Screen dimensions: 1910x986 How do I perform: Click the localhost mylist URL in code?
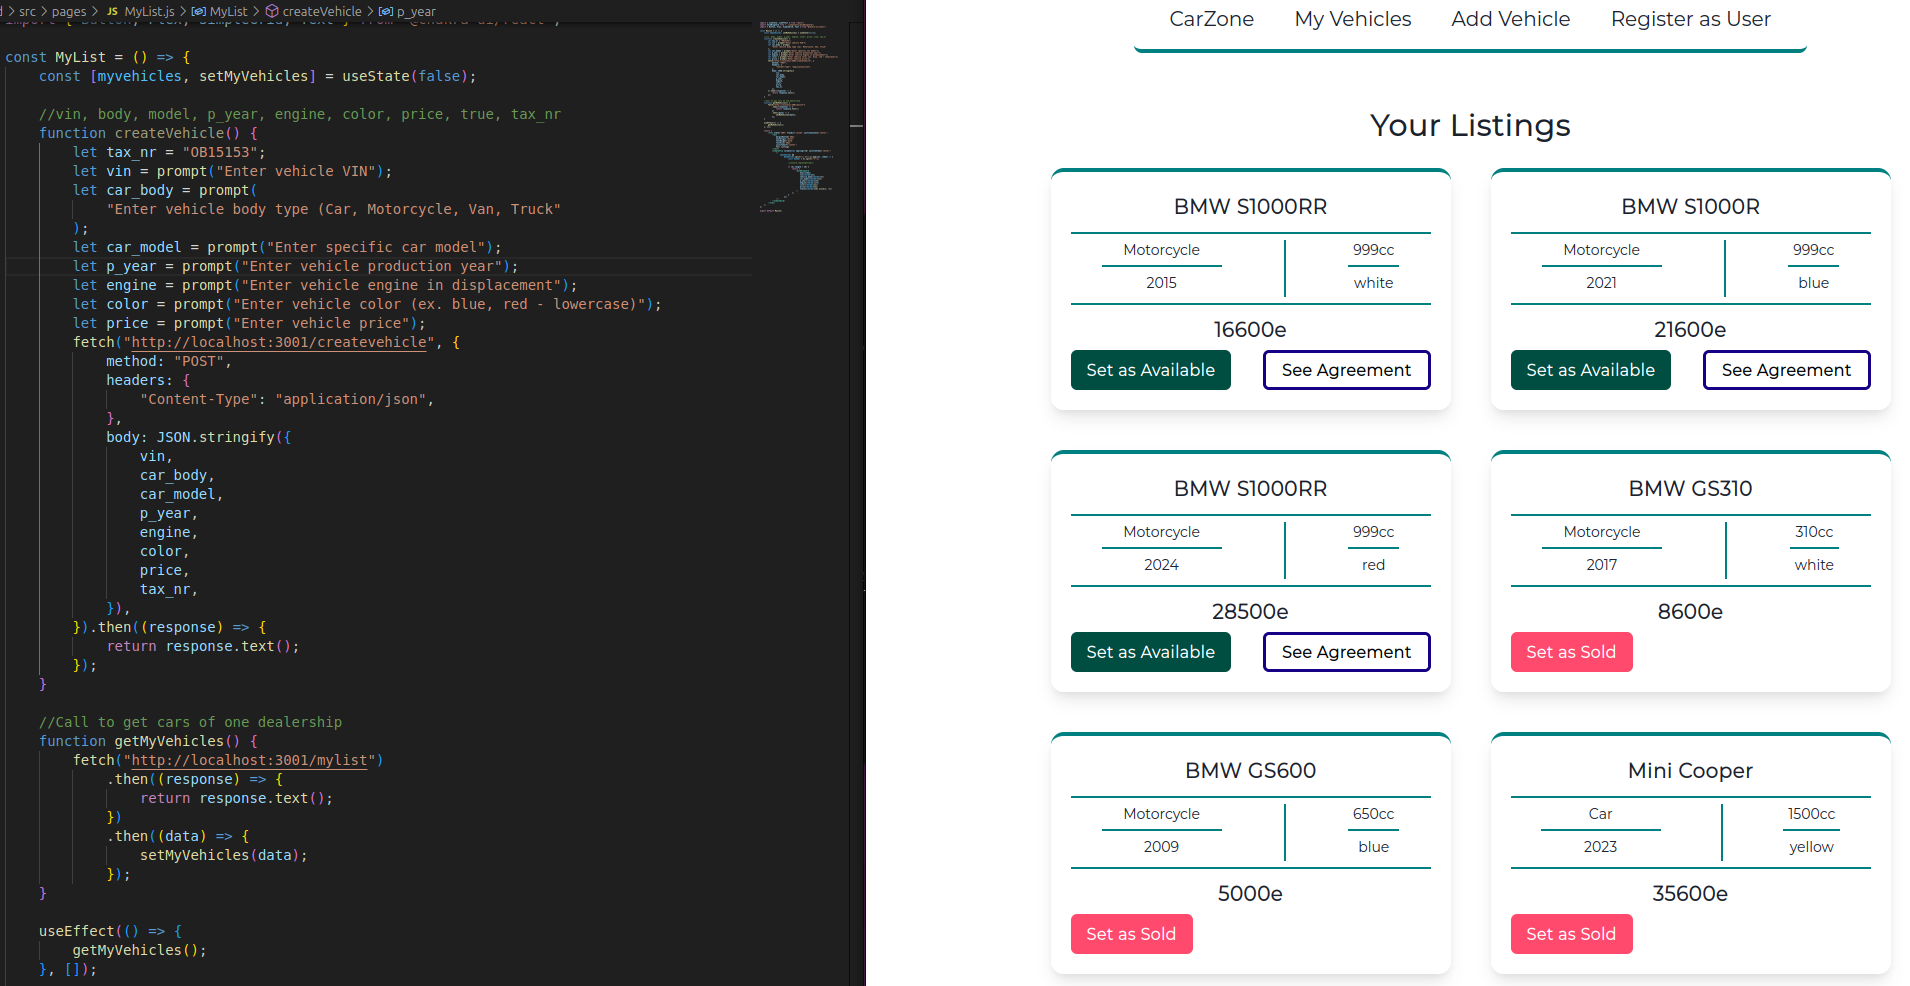[x=250, y=761]
